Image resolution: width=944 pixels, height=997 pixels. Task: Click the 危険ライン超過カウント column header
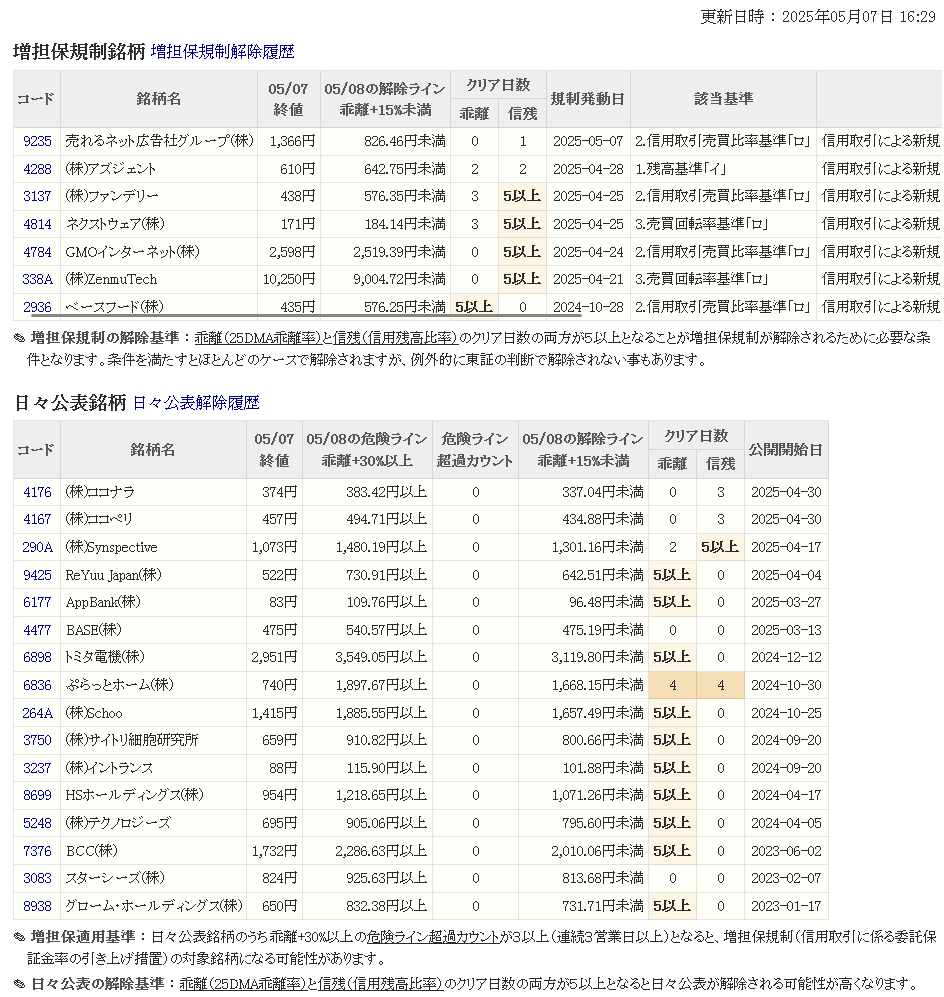(475, 450)
